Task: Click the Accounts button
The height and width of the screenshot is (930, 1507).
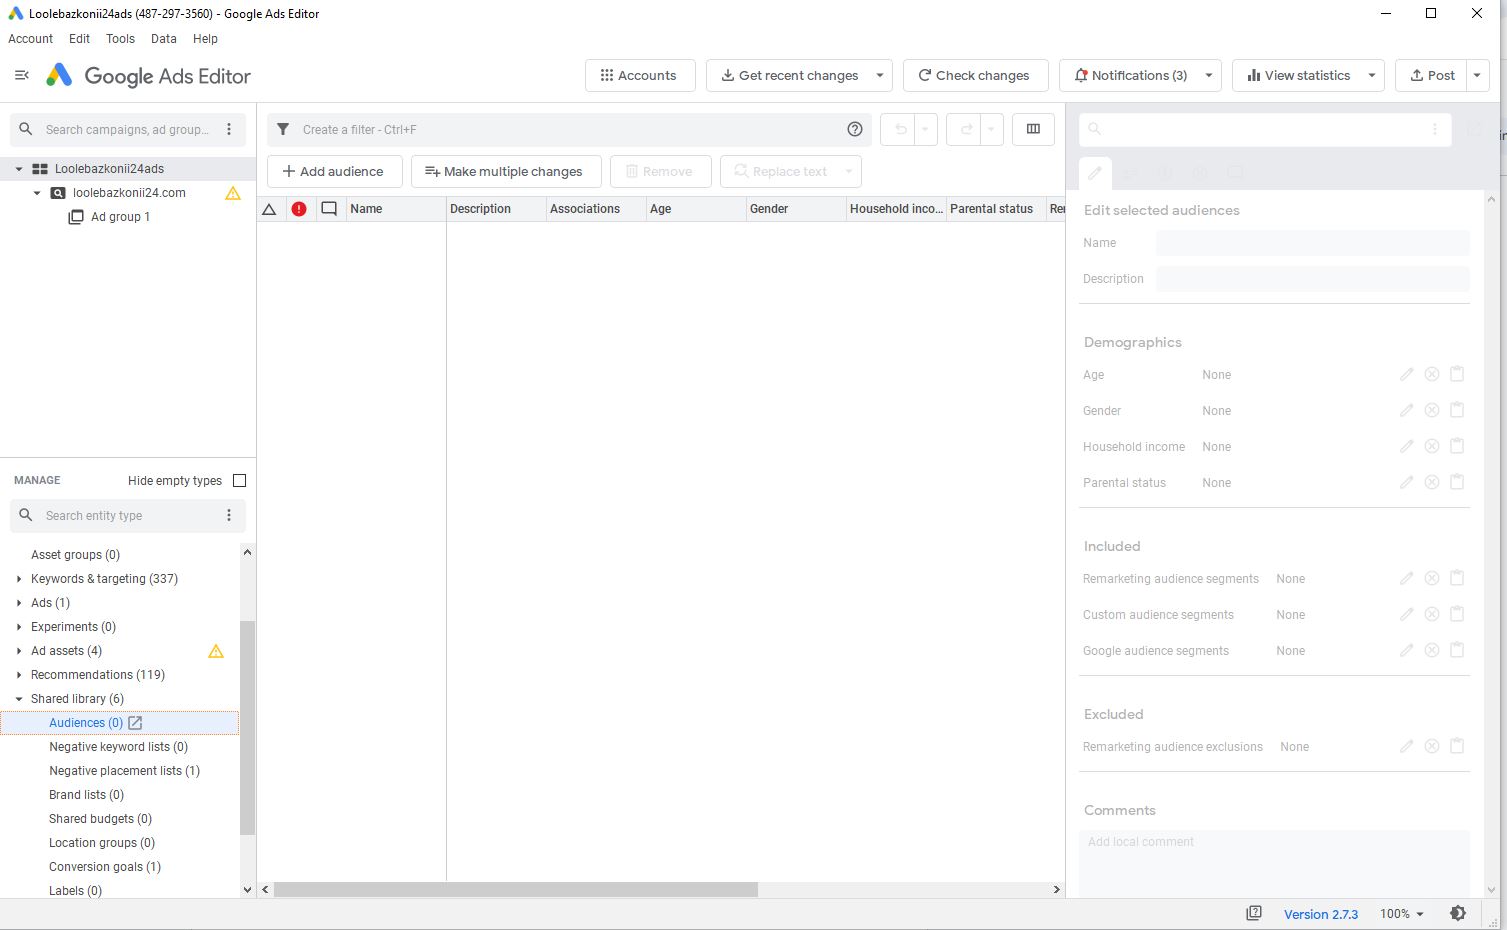Action: (x=640, y=75)
